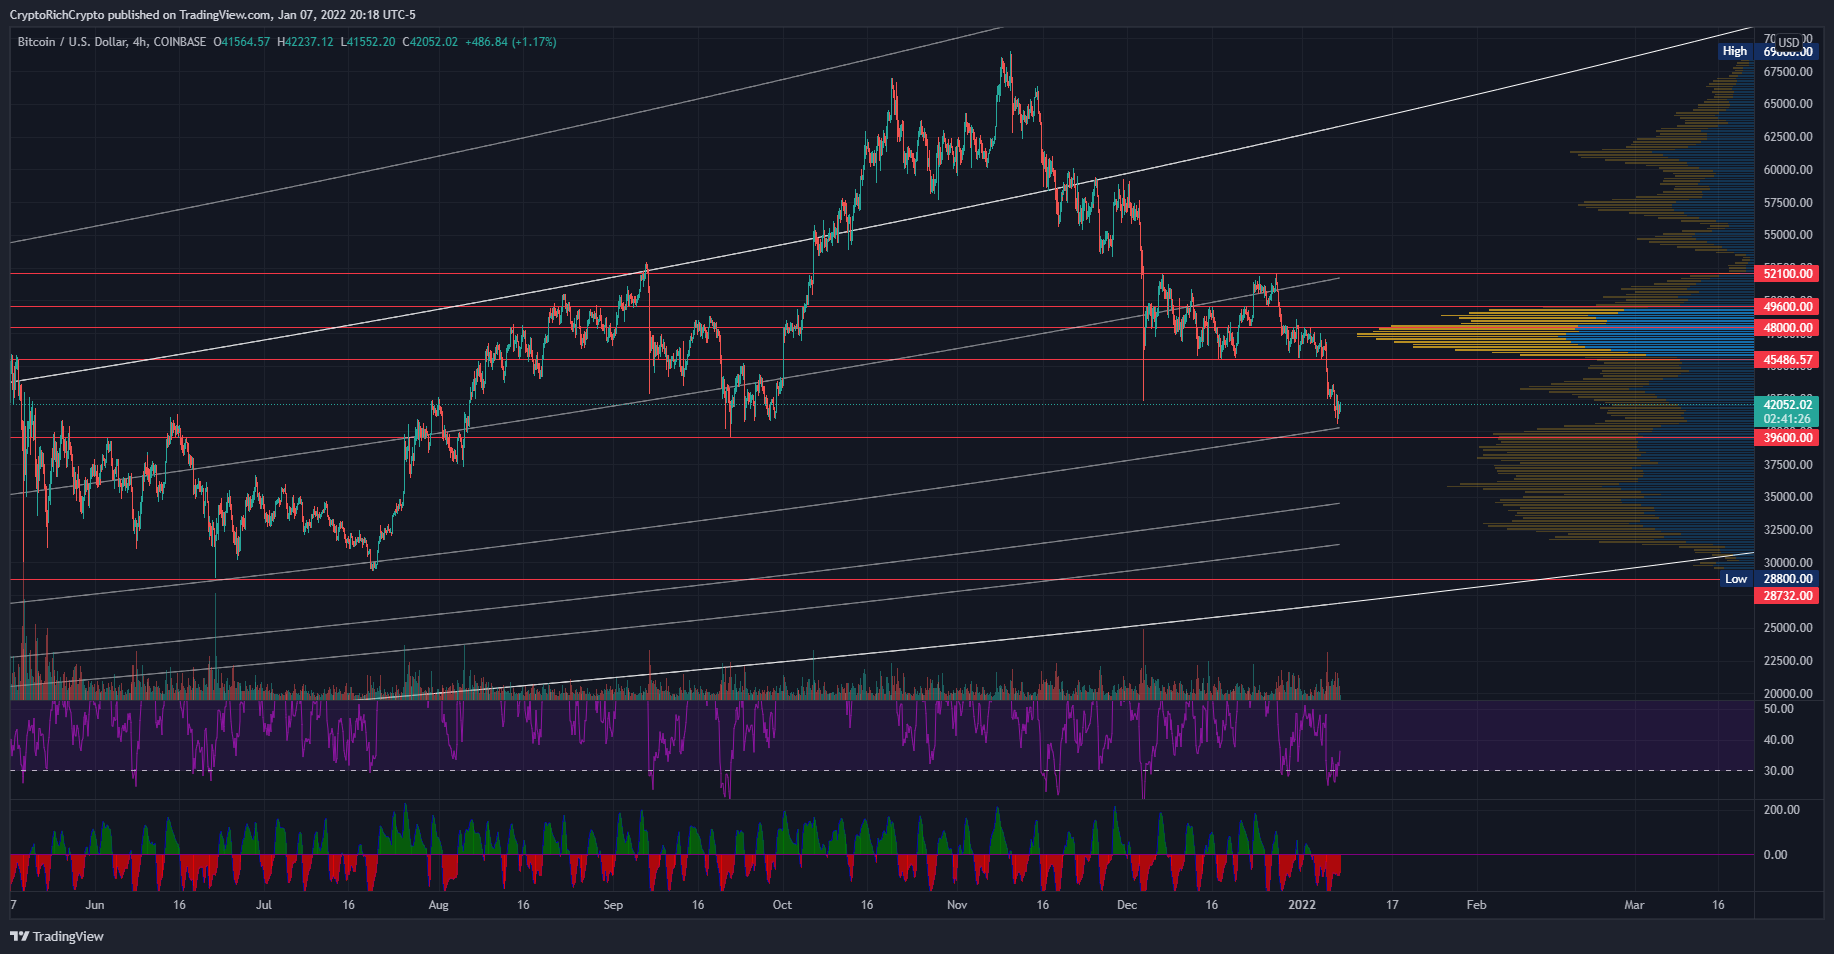Click the Dec label on time axis

(x=1127, y=905)
